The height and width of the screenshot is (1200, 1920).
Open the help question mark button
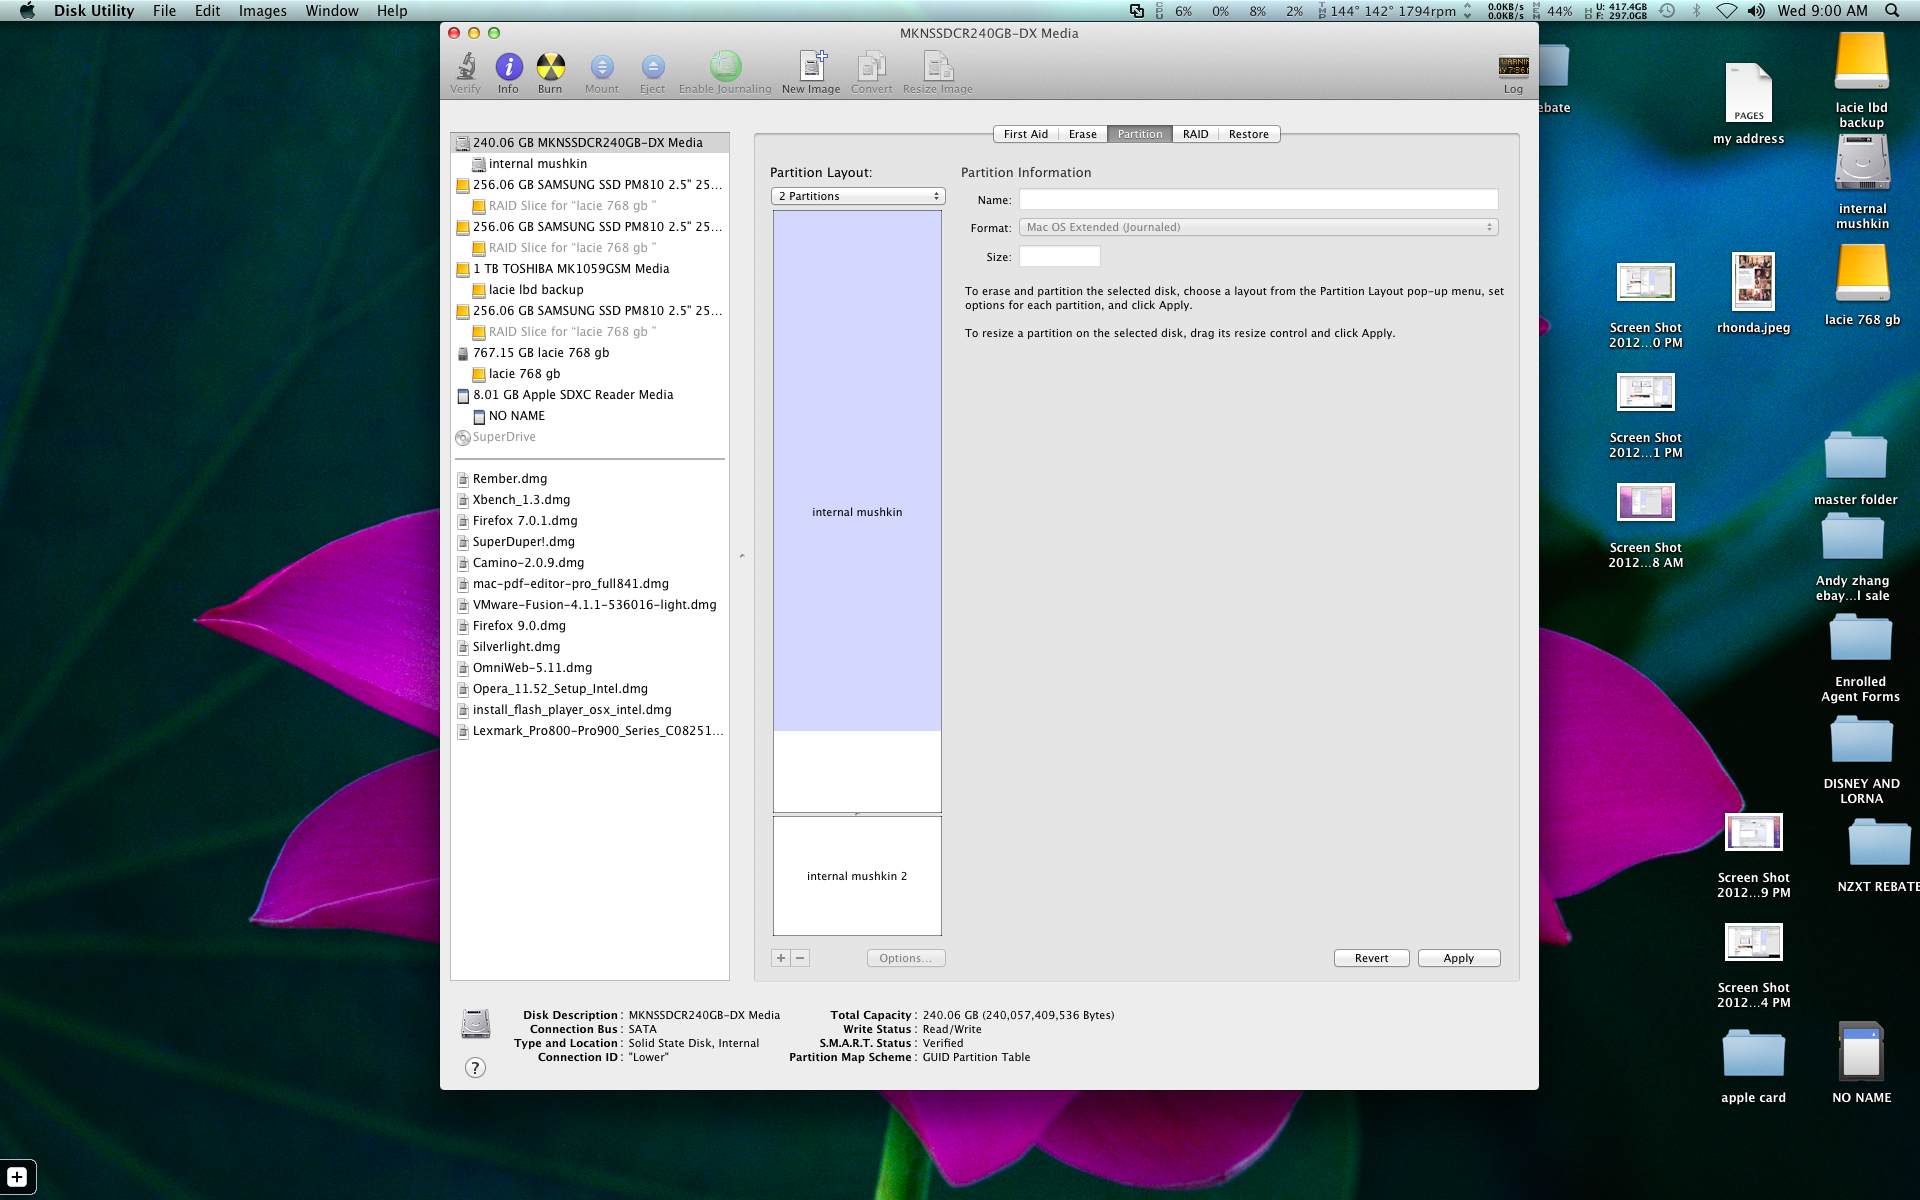click(x=475, y=1067)
